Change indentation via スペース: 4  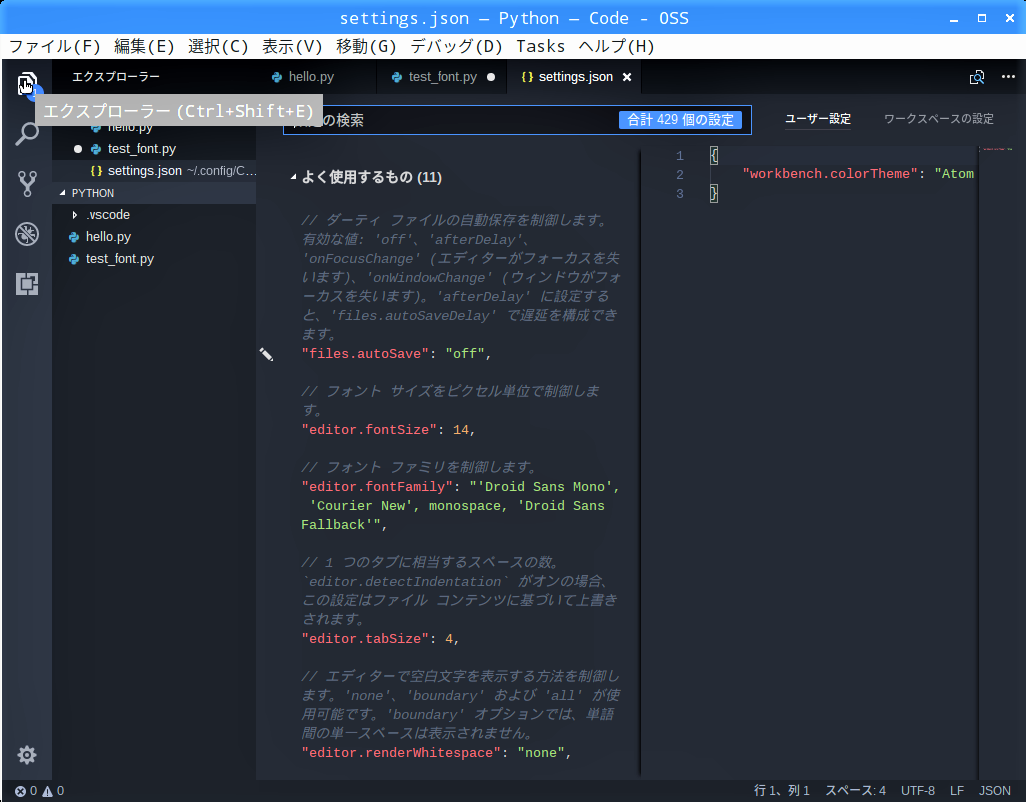pyautogui.click(x=856, y=791)
